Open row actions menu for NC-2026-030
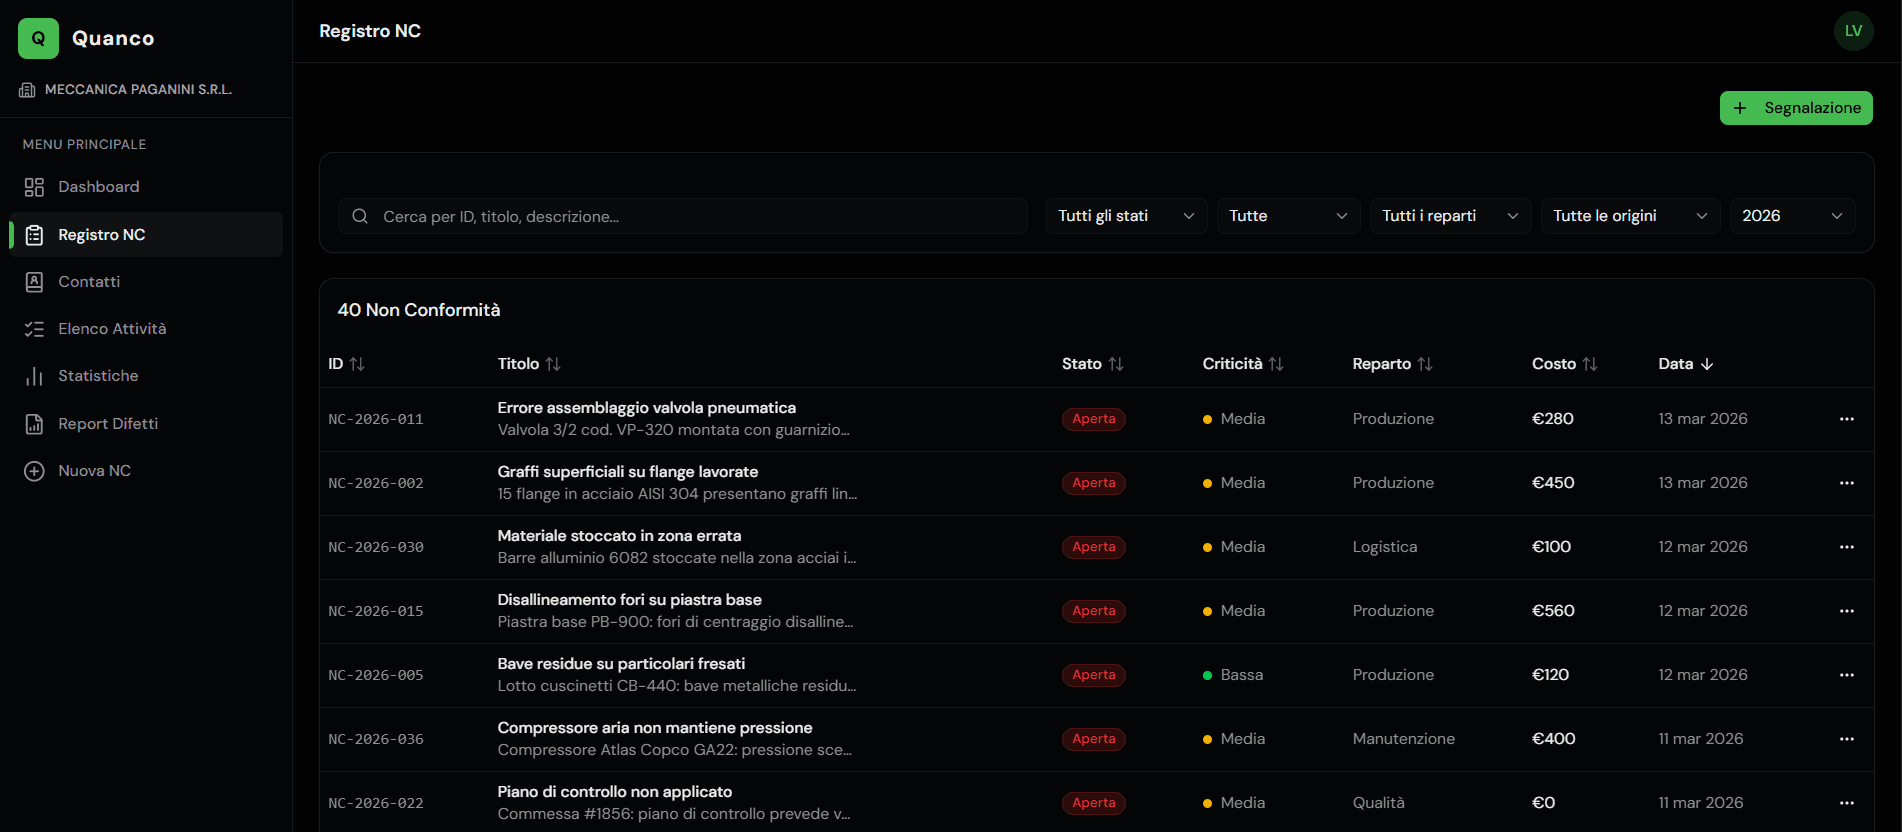Screen dimensions: 1902x832 click(1847, 547)
